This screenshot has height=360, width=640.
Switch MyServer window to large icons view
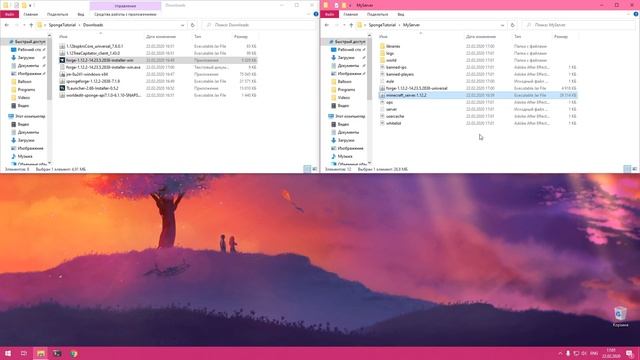(x=634, y=169)
